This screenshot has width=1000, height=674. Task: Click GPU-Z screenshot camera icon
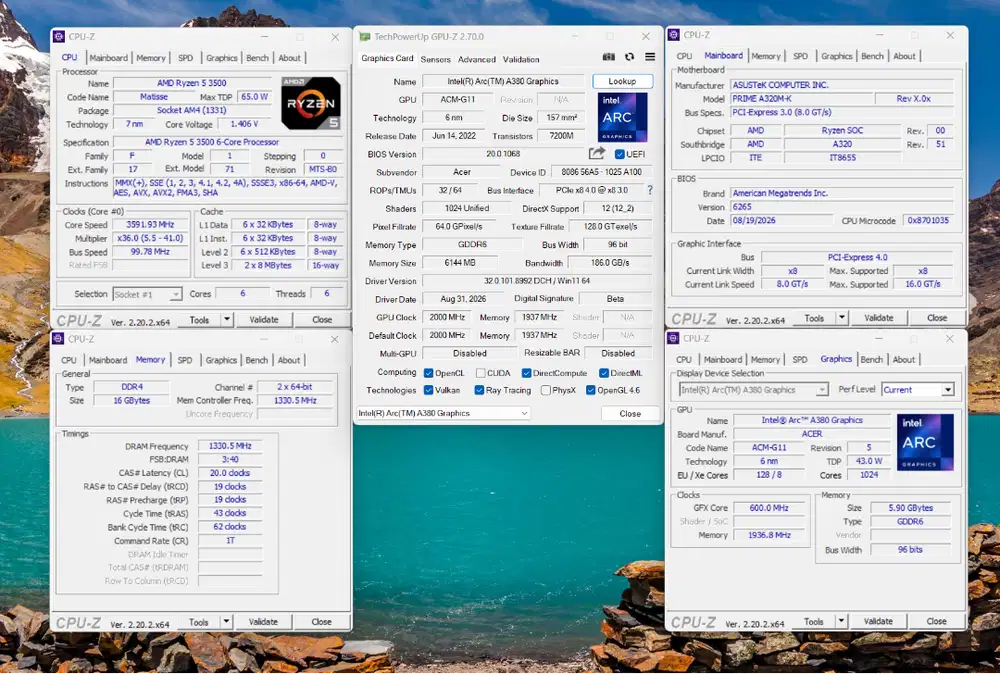608,57
